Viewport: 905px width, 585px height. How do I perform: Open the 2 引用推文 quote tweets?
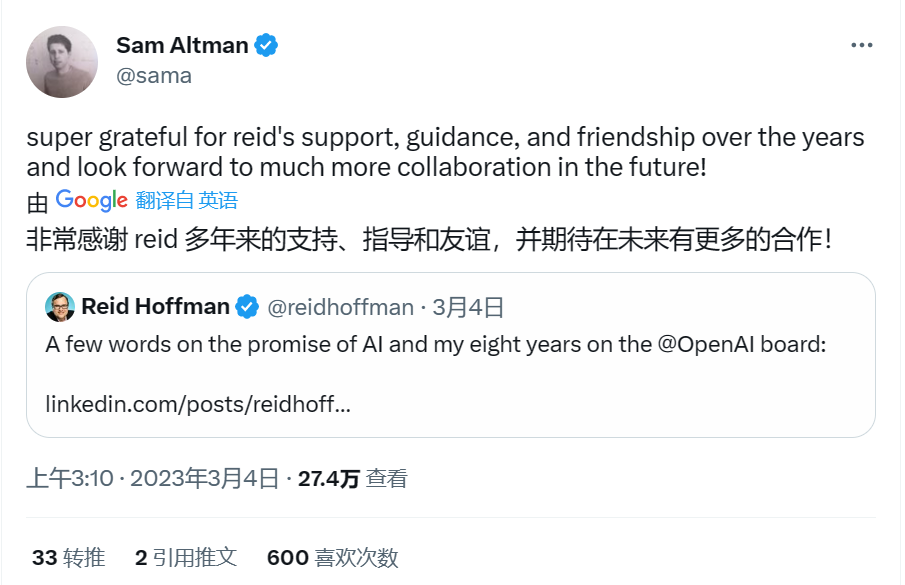pyautogui.click(x=186, y=557)
